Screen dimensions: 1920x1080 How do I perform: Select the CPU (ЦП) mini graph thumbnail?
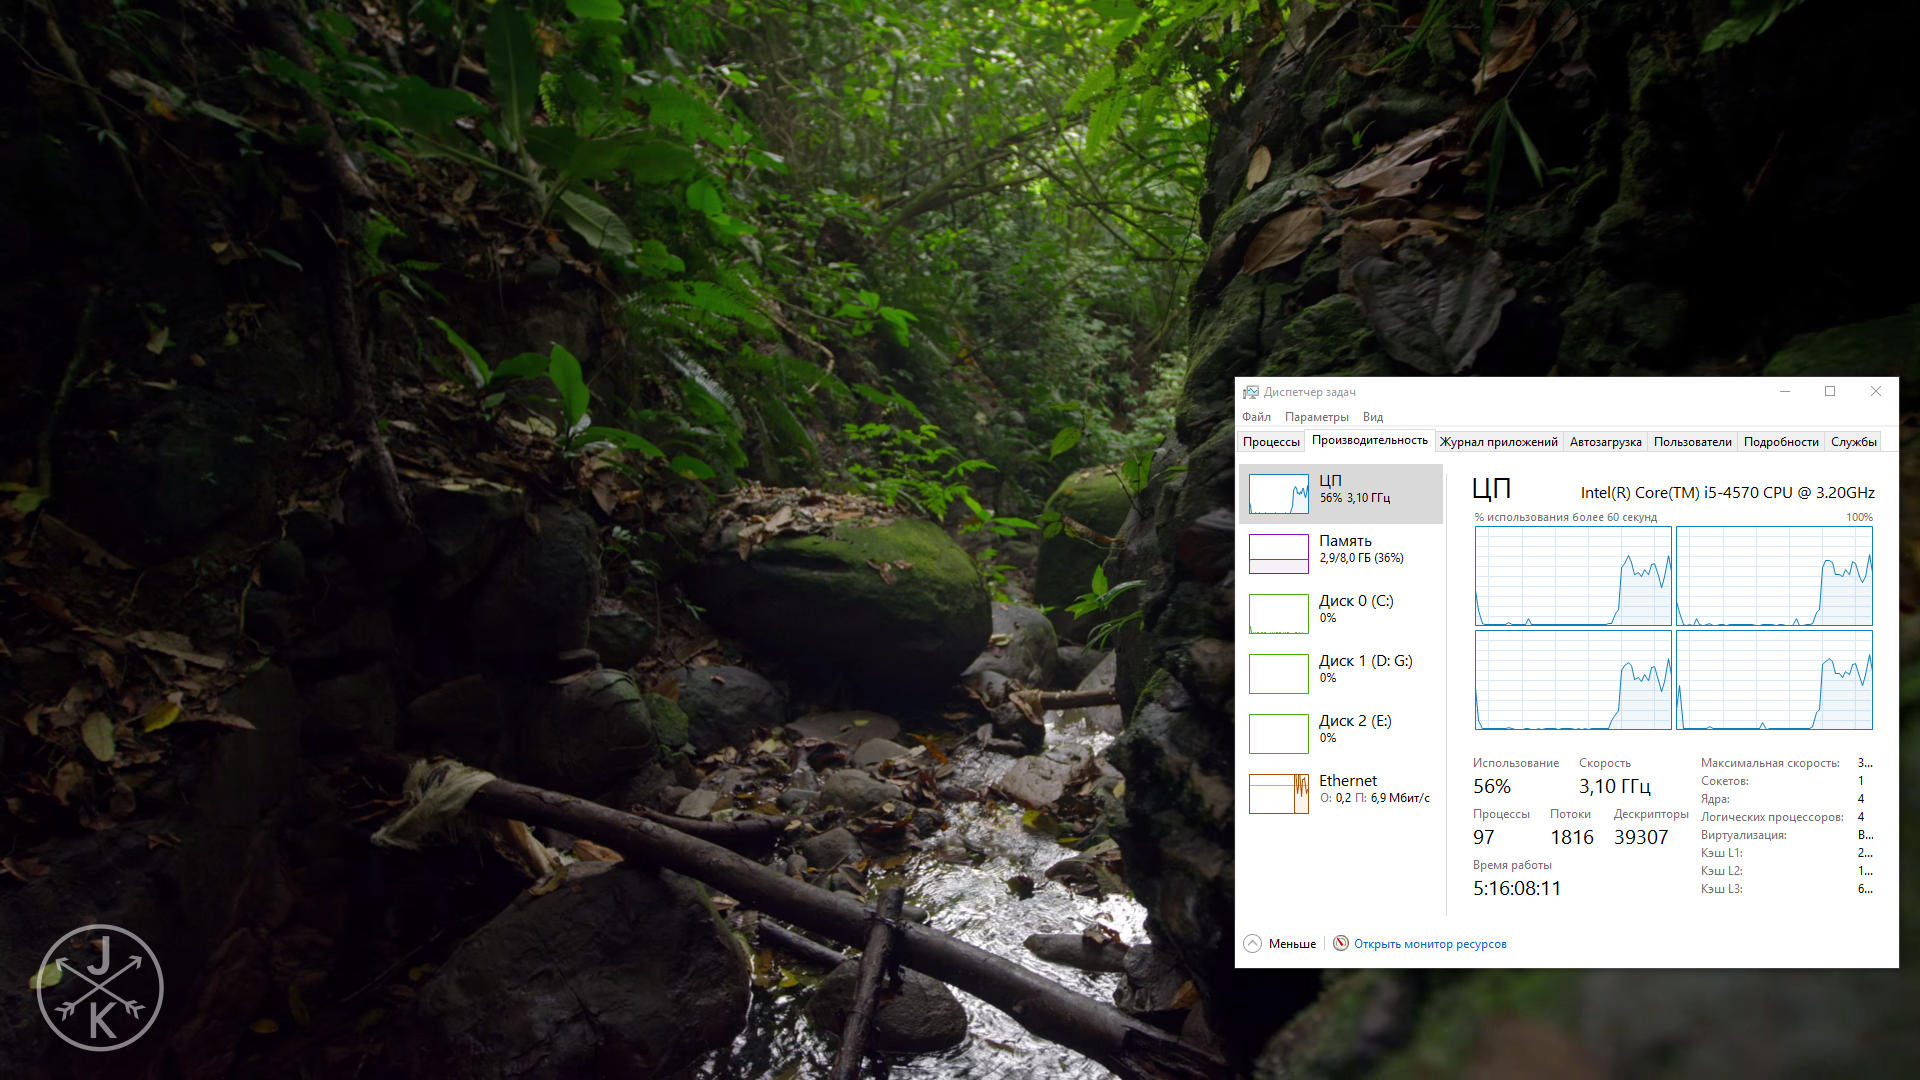pyautogui.click(x=1278, y=494)
